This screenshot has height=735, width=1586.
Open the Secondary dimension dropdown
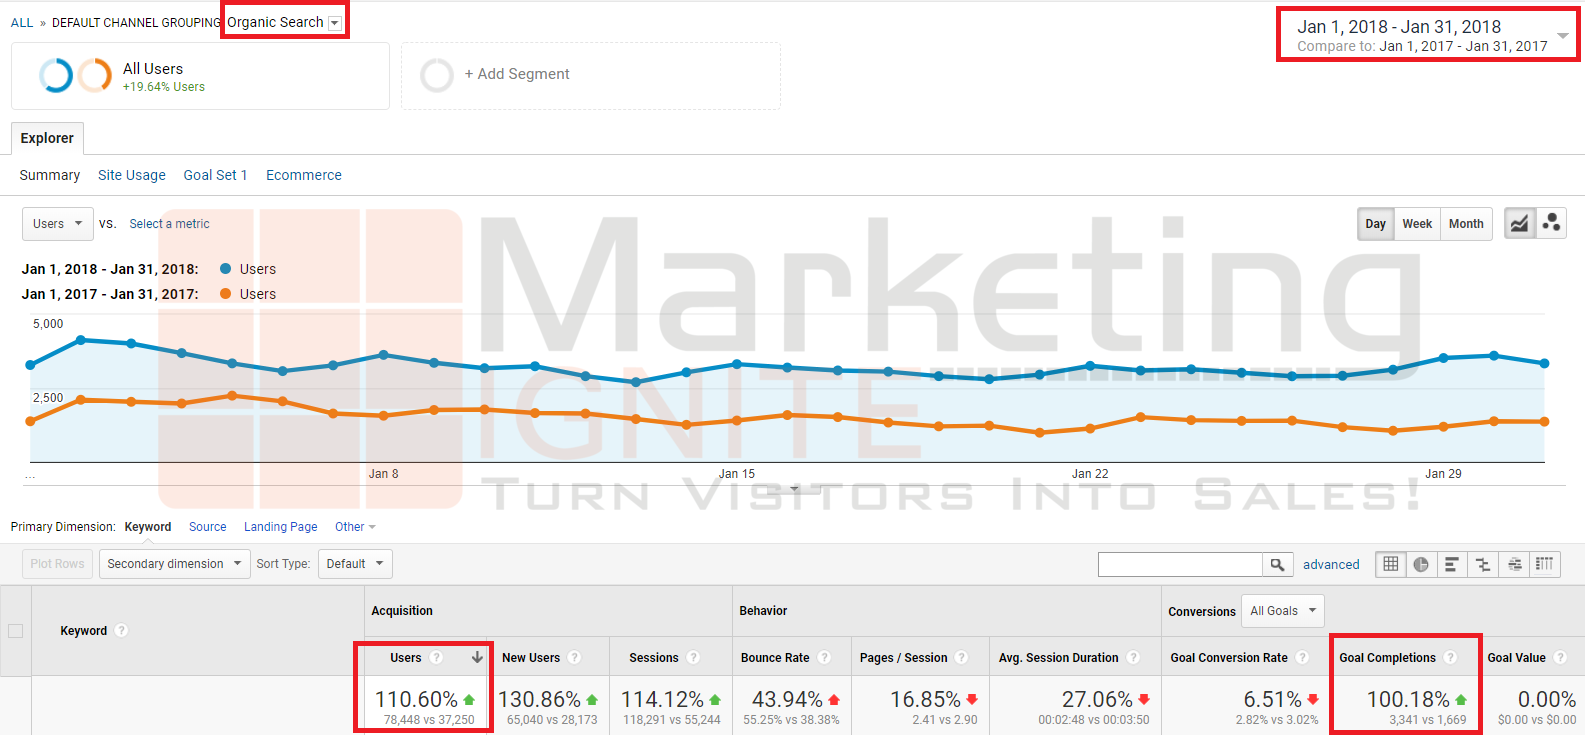[x=174, y=564]
